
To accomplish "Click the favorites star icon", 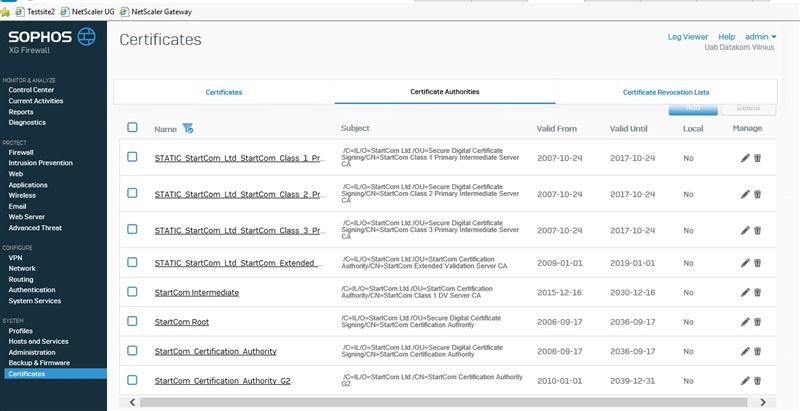I will pyautogui.click(x=5, y=11).
